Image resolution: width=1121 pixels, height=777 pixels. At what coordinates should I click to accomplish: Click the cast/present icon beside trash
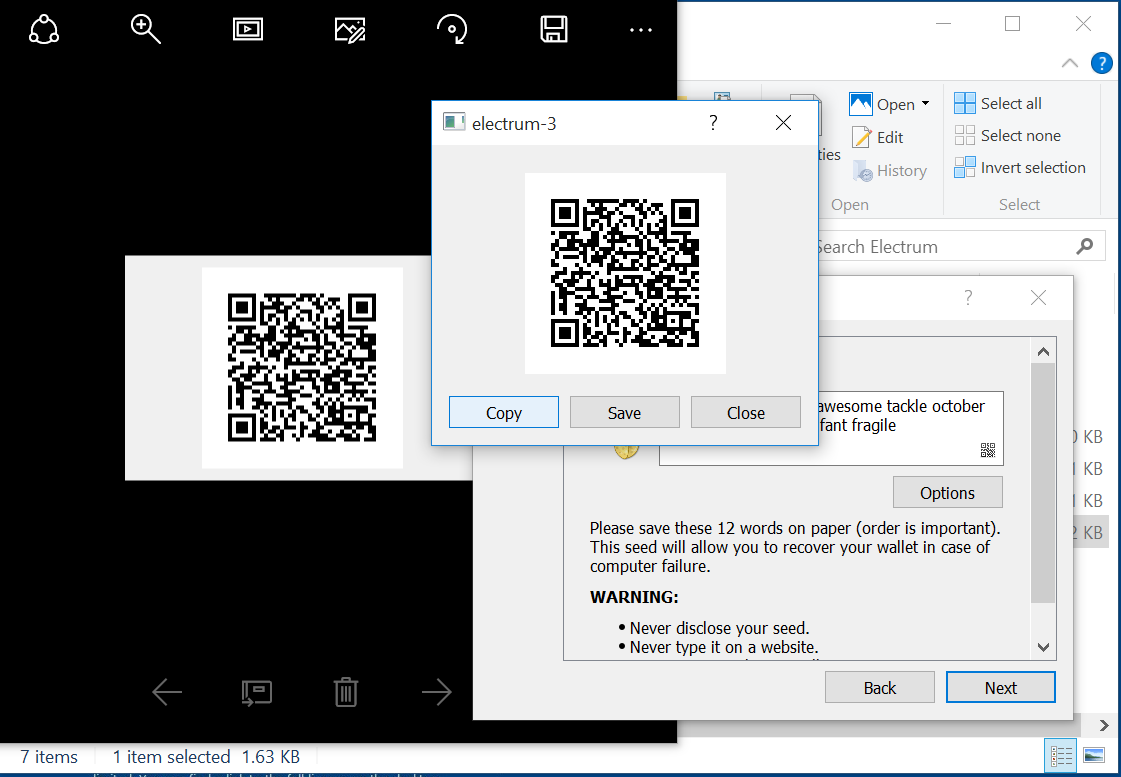257,693
